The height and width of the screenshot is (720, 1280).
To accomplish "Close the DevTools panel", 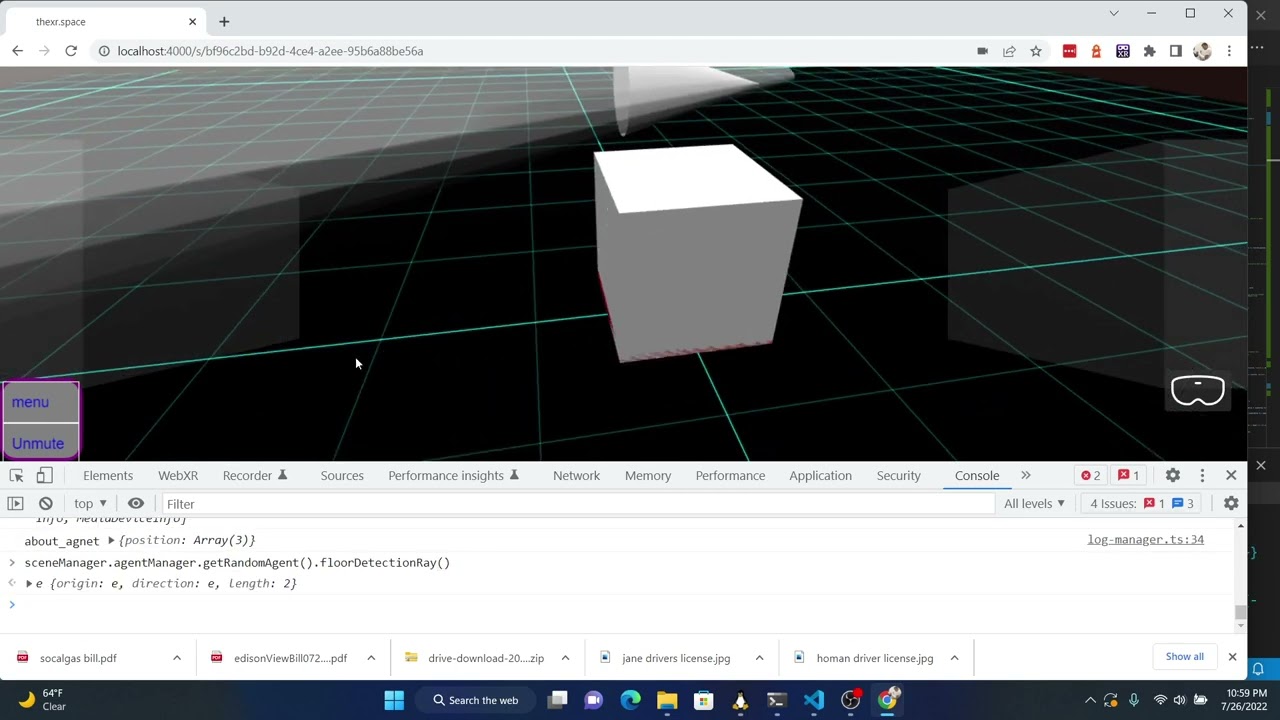I will click(1231, 475).
